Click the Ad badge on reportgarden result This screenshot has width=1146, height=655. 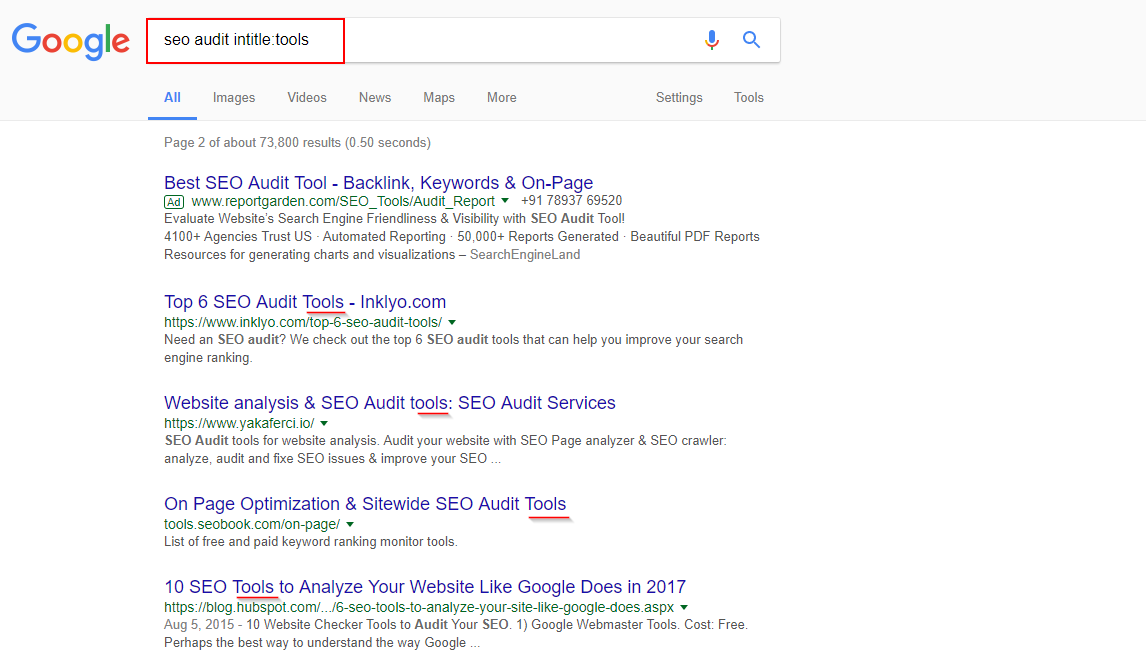pyautogui.click(x=174, y=202)
